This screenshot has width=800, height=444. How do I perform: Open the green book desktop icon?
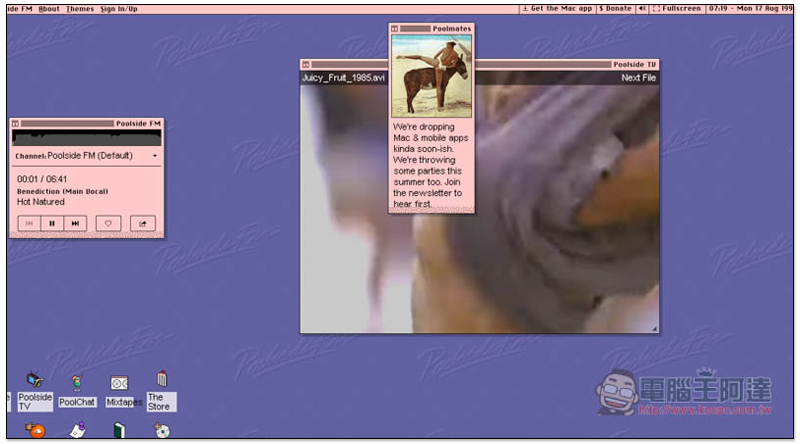coord(119,431)
